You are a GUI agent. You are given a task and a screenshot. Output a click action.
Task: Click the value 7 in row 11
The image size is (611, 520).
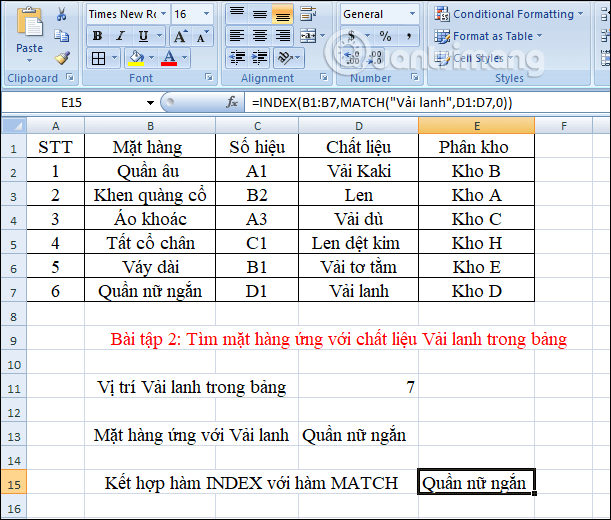click(410, 387)
